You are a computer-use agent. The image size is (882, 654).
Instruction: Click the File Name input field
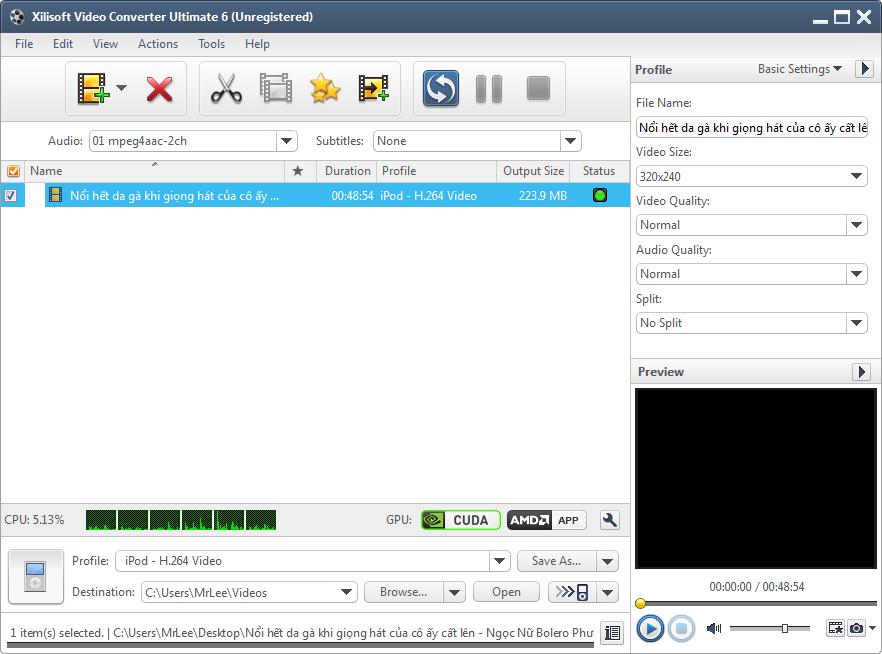point(751,128)
